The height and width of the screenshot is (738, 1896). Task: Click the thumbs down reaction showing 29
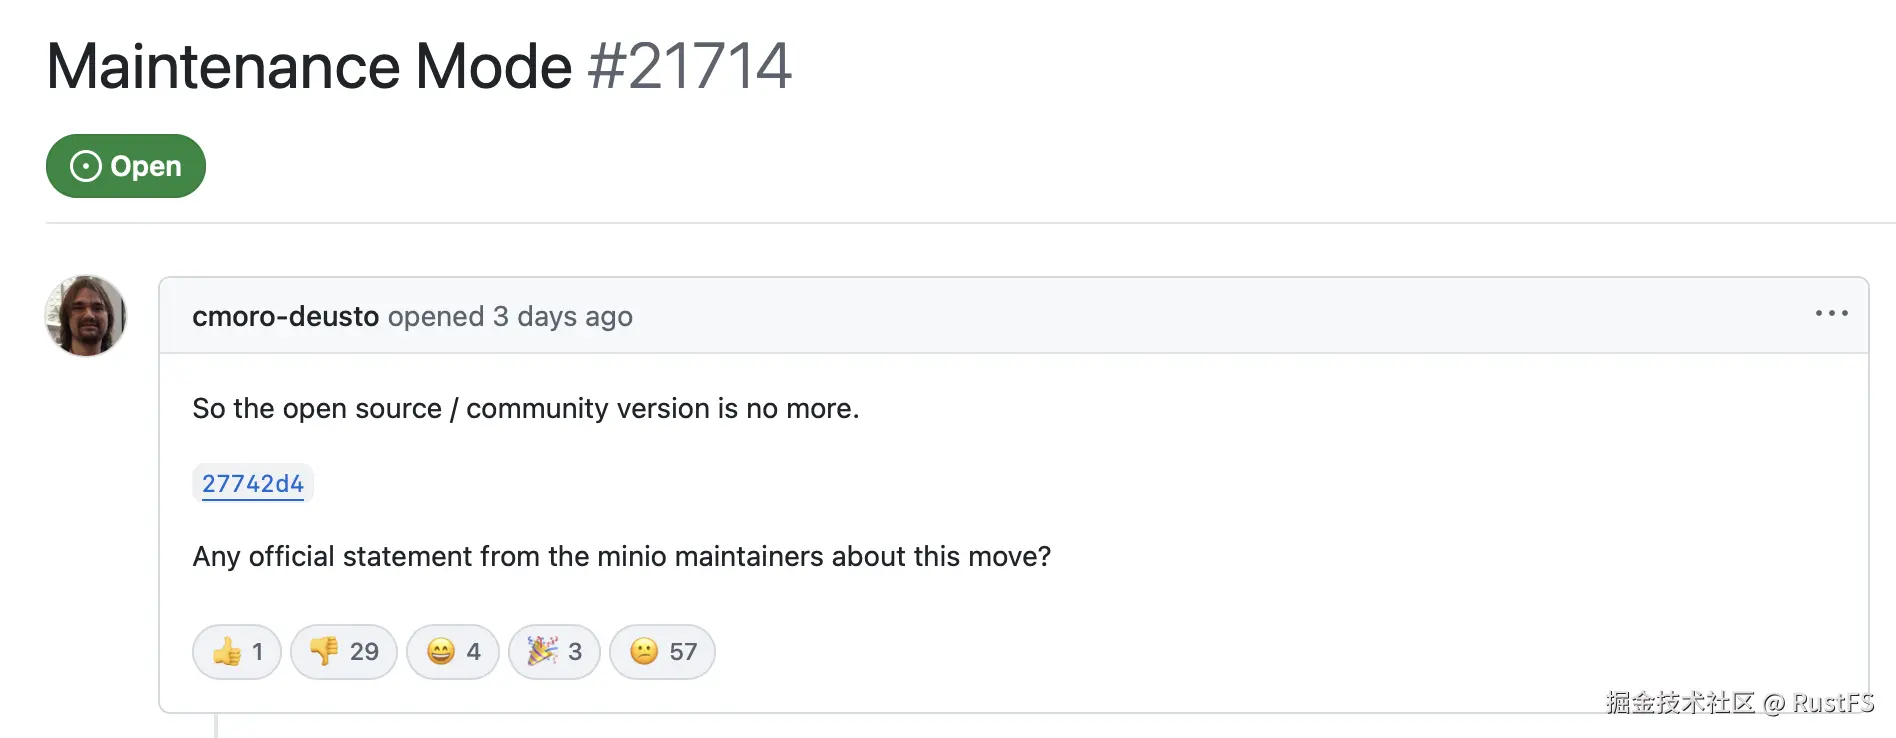click(343, 651)
